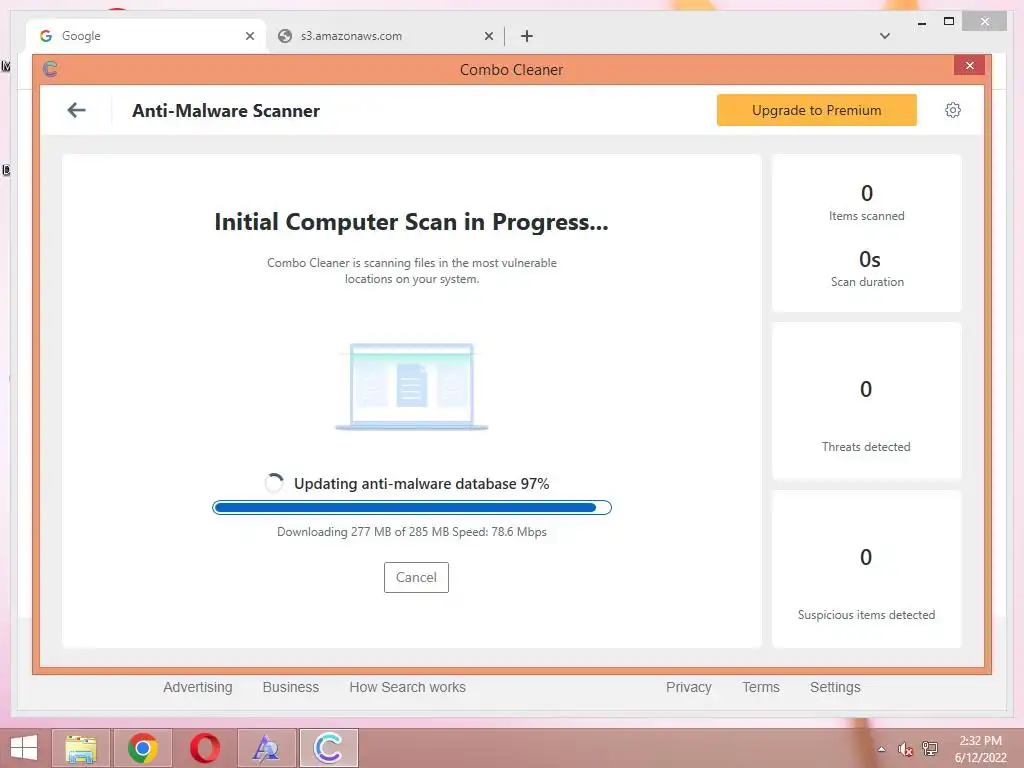Click the network tray icon

coord(930,749)
